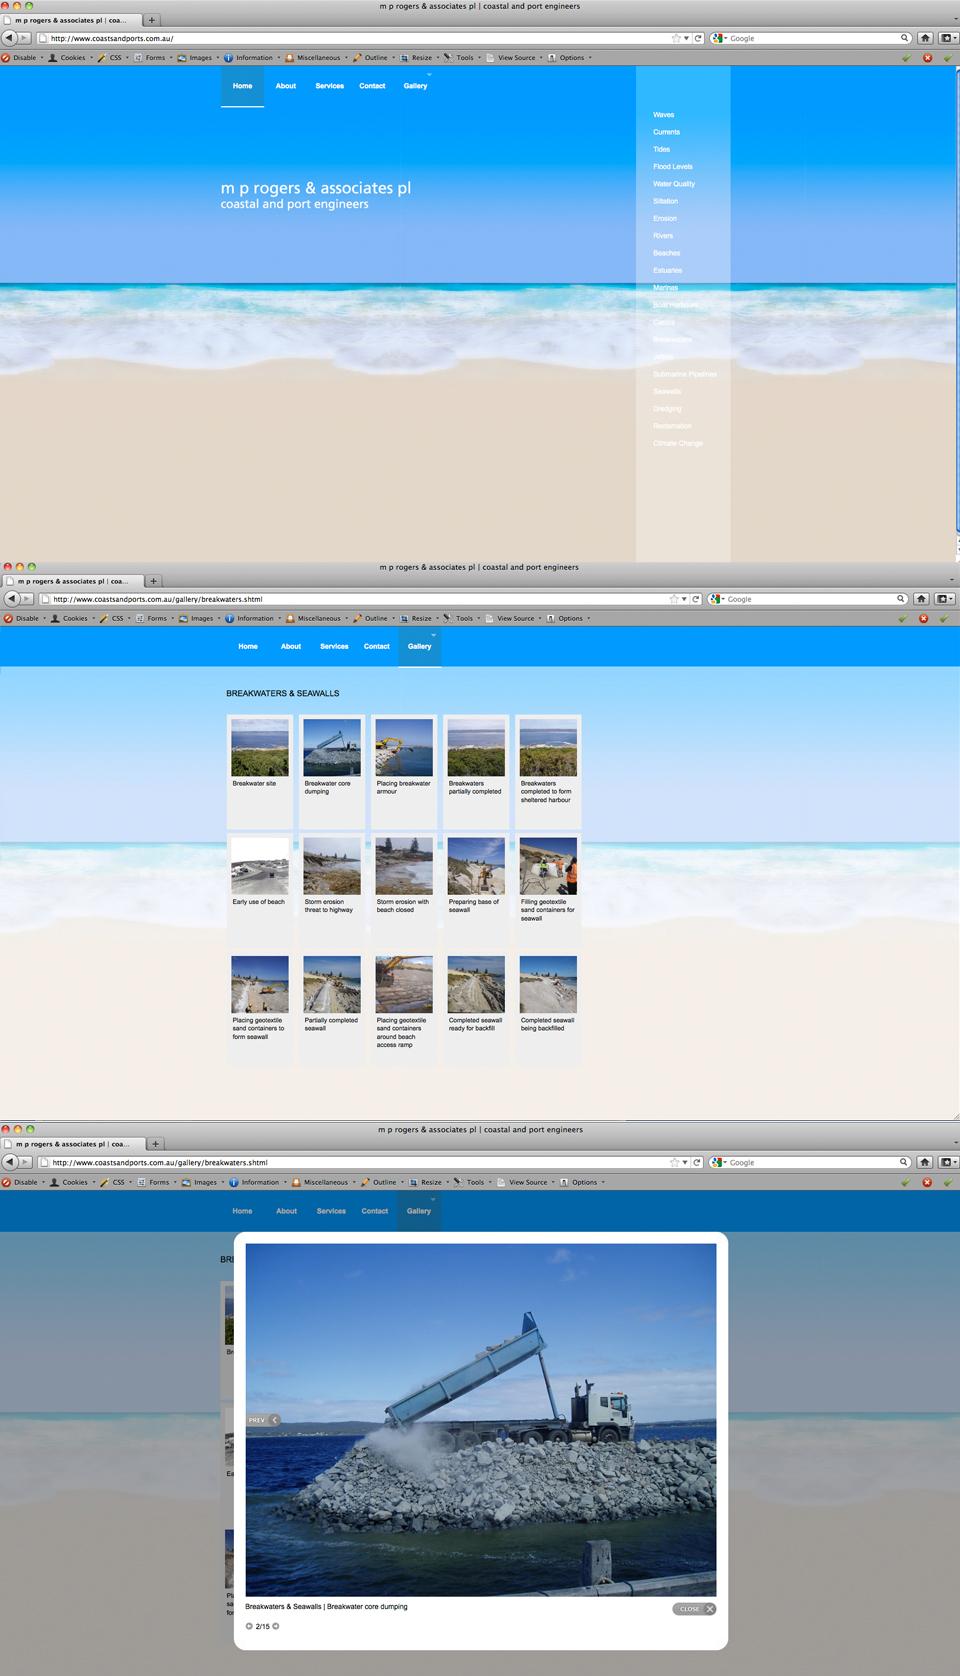This screenshot has height=1676, width=960.
Task: Close the lightbox with the CLOSE button
Action: pyautogui.click(x=695, y=1609)
